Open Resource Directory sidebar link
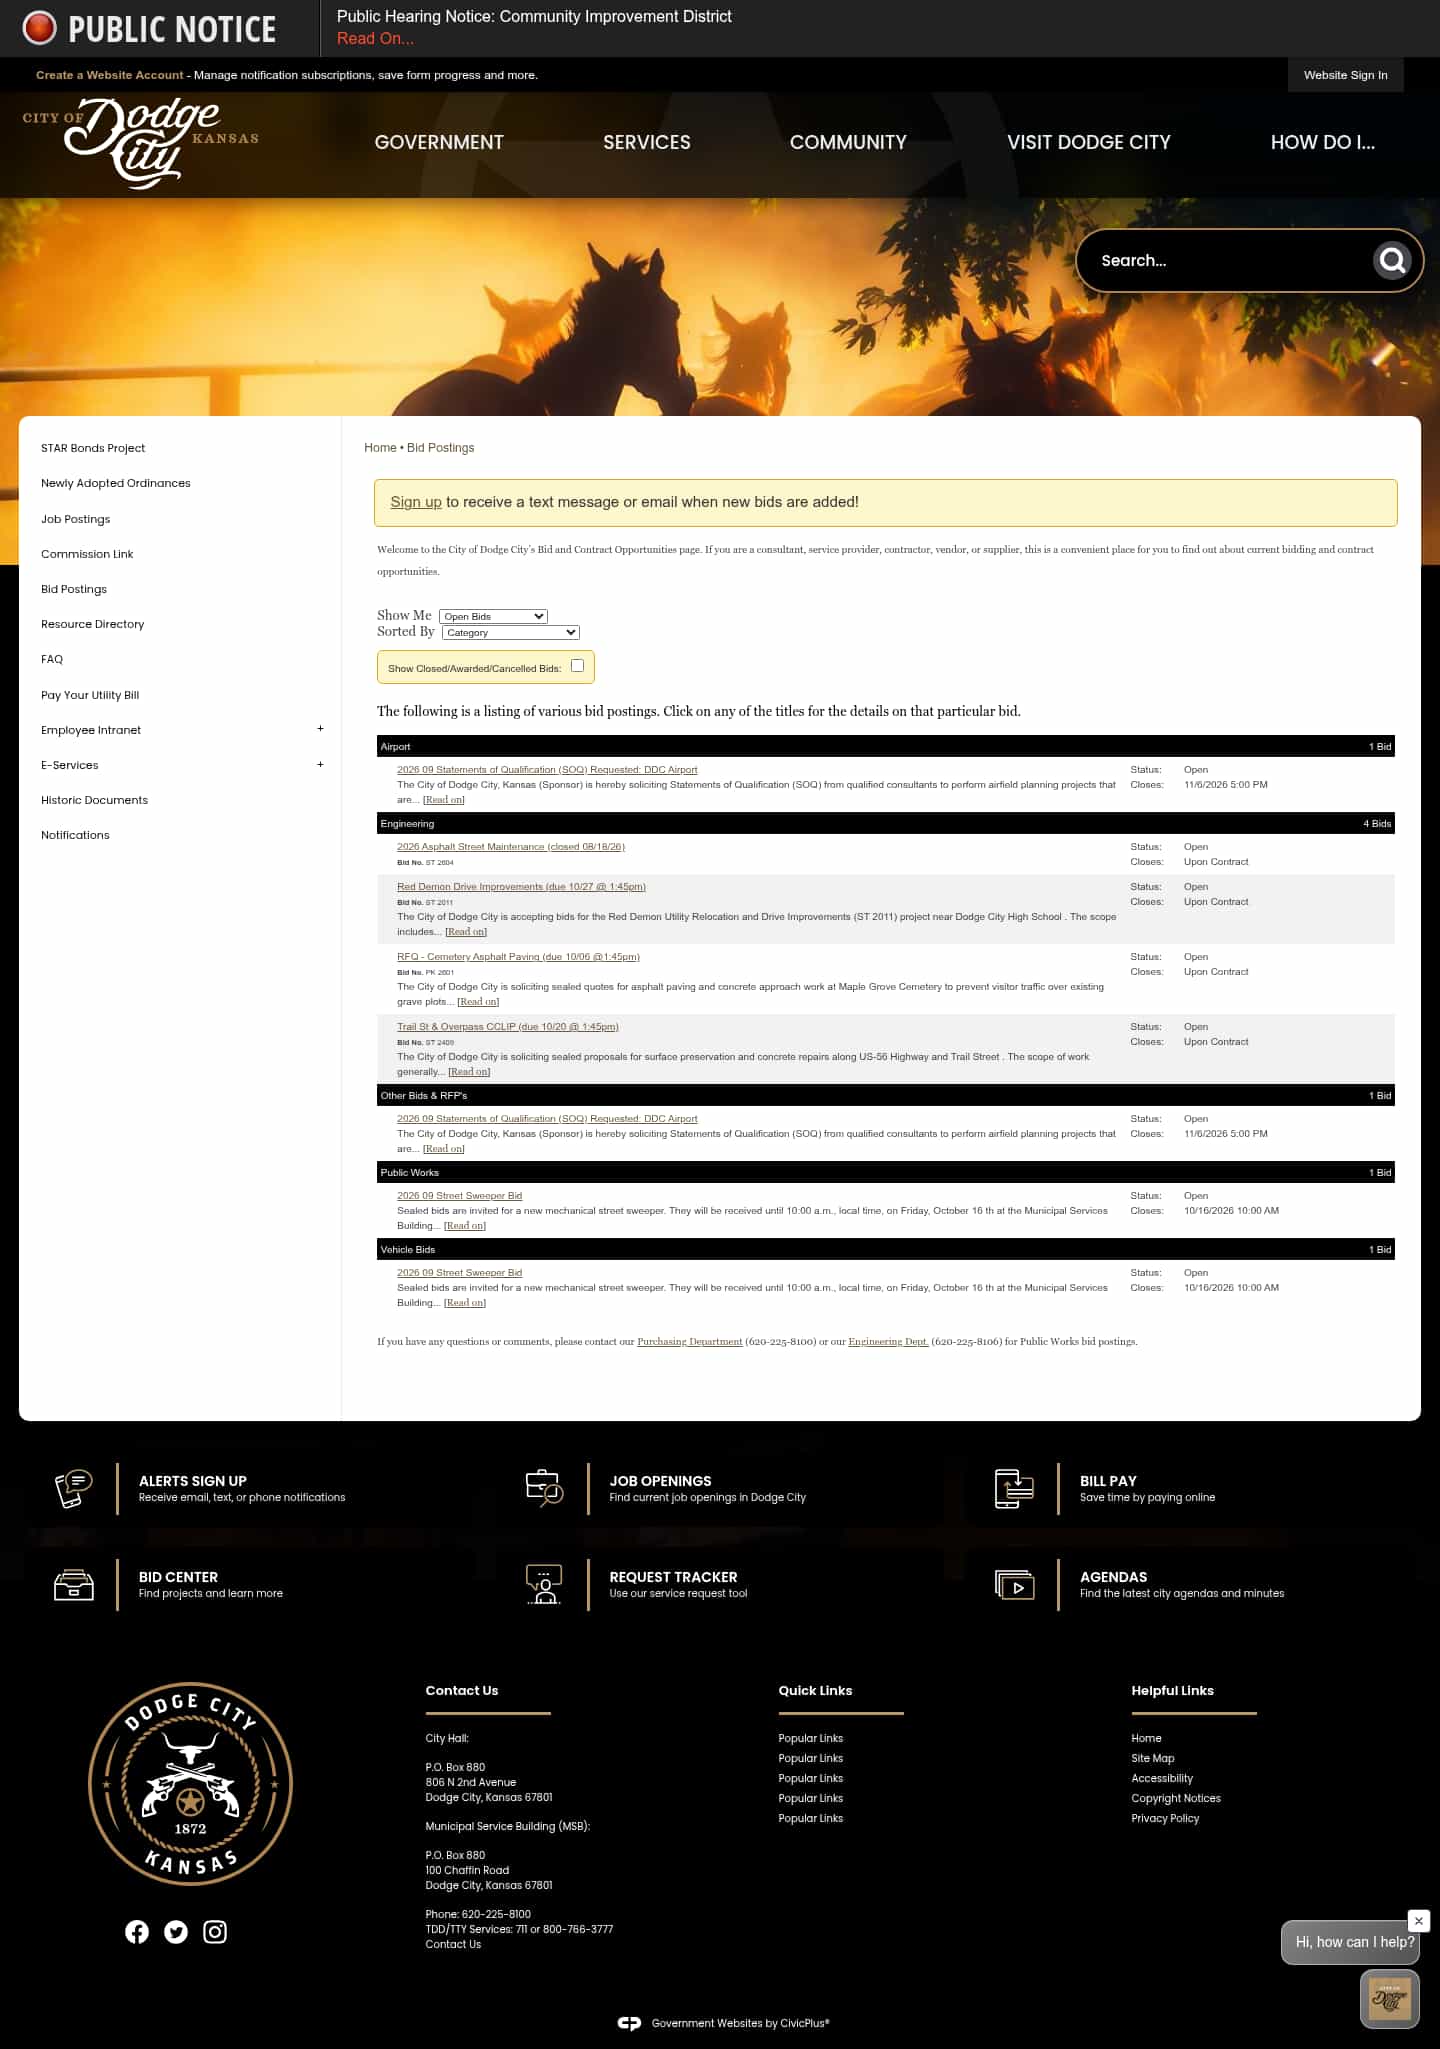The height and width of the screenshot is (2049, 1440). click(93, 624)
